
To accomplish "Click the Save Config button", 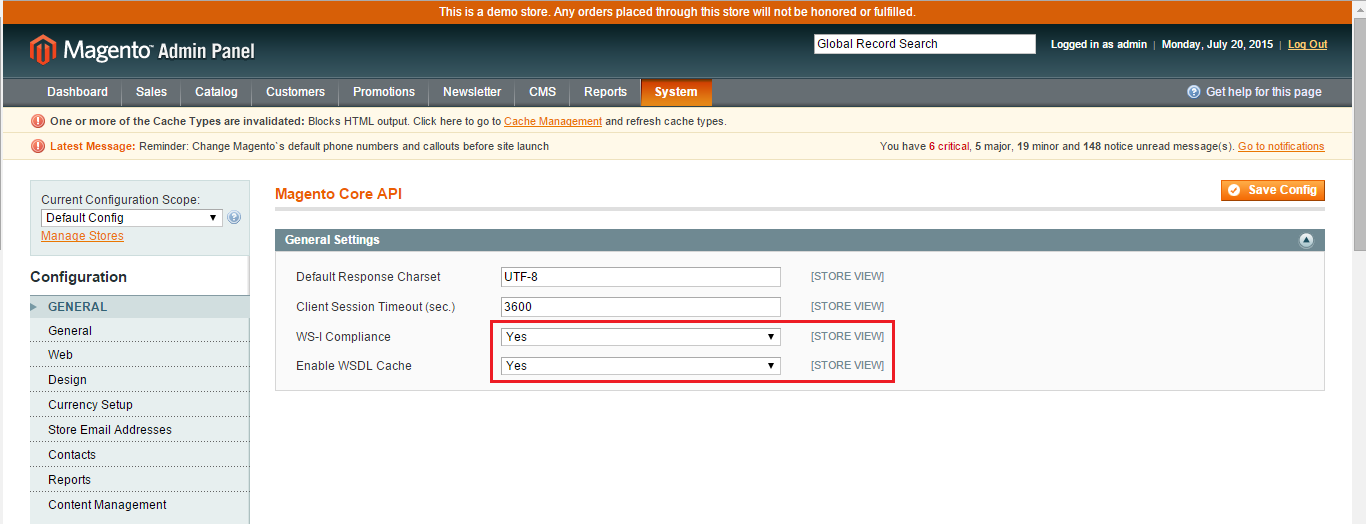I will click(x=1273, y=190).
